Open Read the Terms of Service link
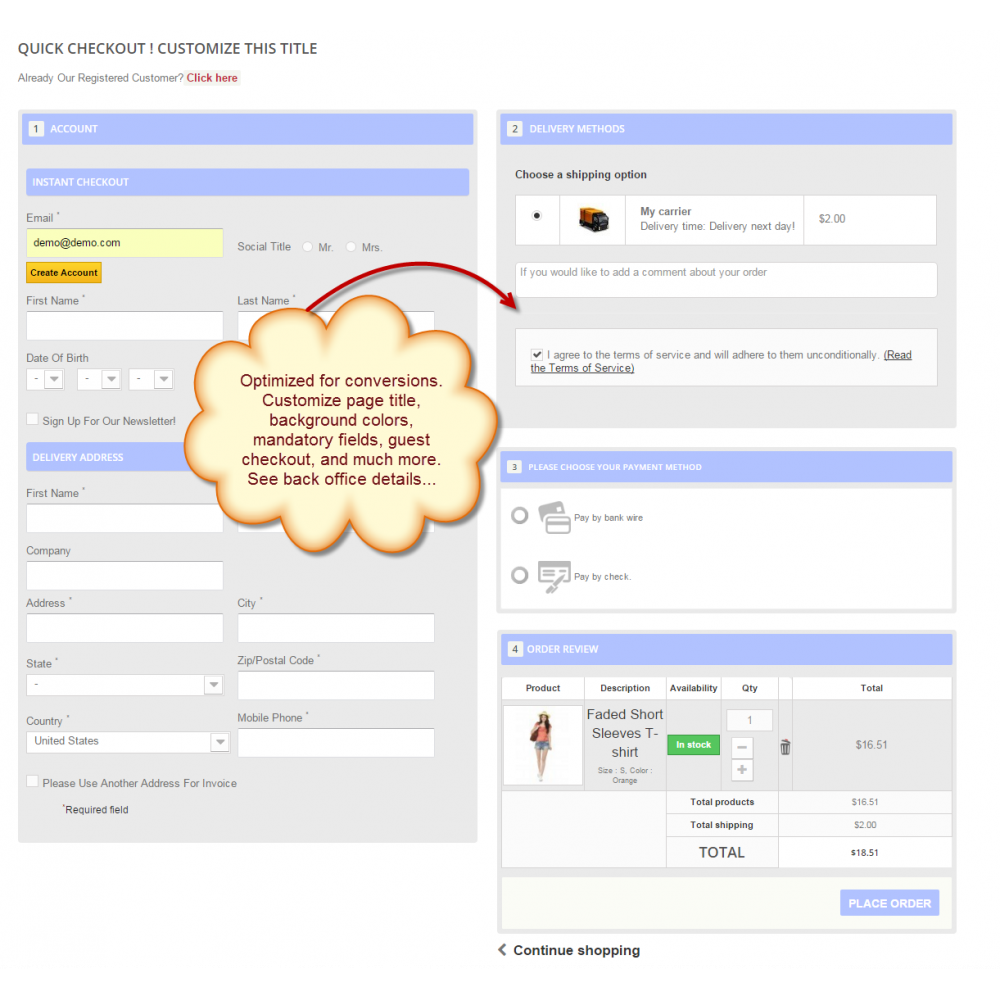This screenshot has width=1000, height=1000. [x=898, y=354]
